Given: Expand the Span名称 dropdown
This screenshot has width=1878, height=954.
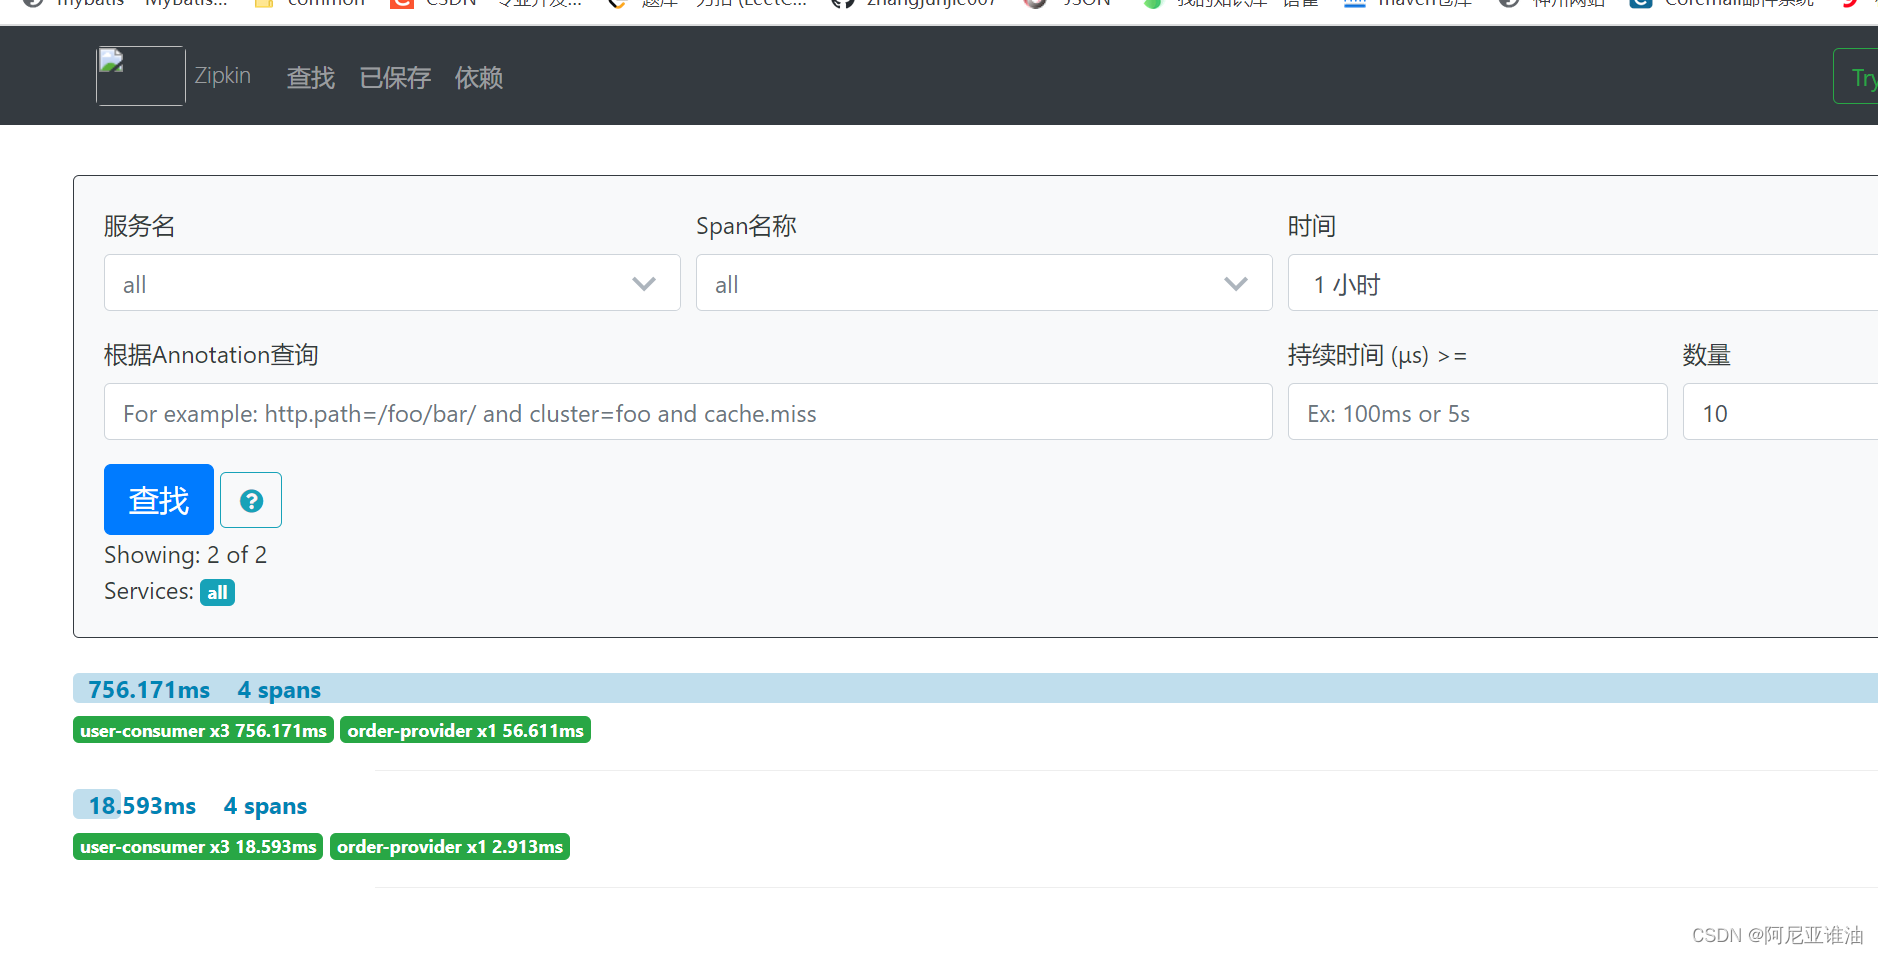Looking at the screenshot, I should point(984,283).
